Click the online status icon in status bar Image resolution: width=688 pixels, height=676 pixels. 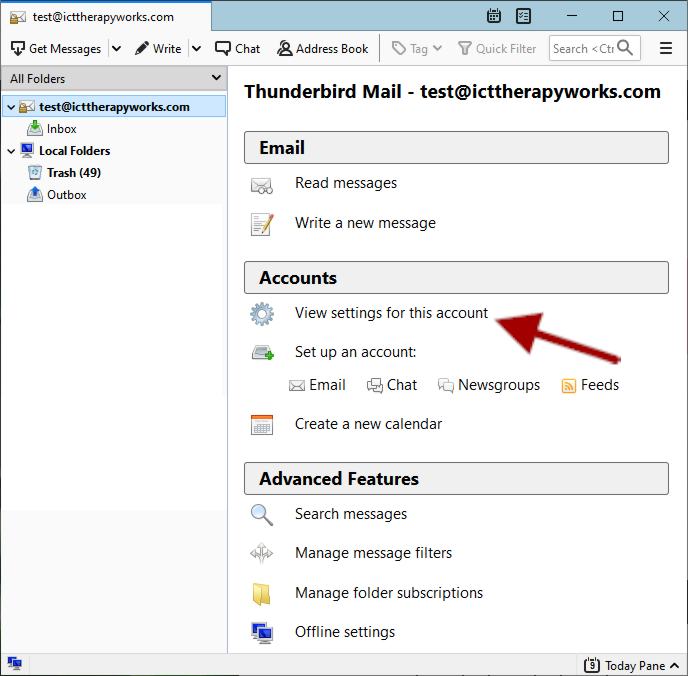[x=14, y=663]
